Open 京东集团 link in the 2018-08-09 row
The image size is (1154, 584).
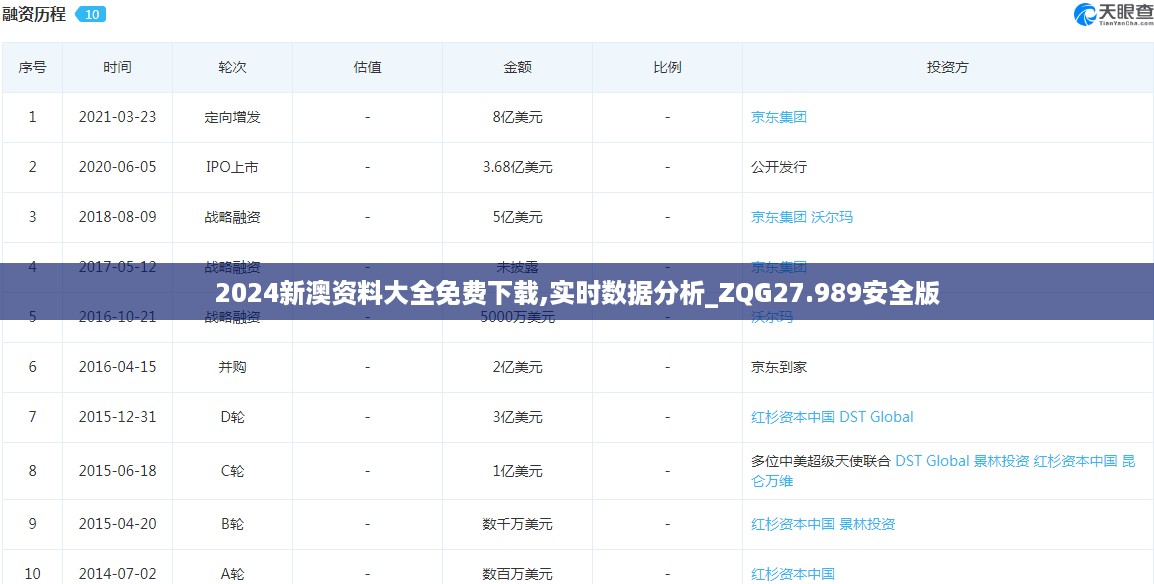[778, 217]
